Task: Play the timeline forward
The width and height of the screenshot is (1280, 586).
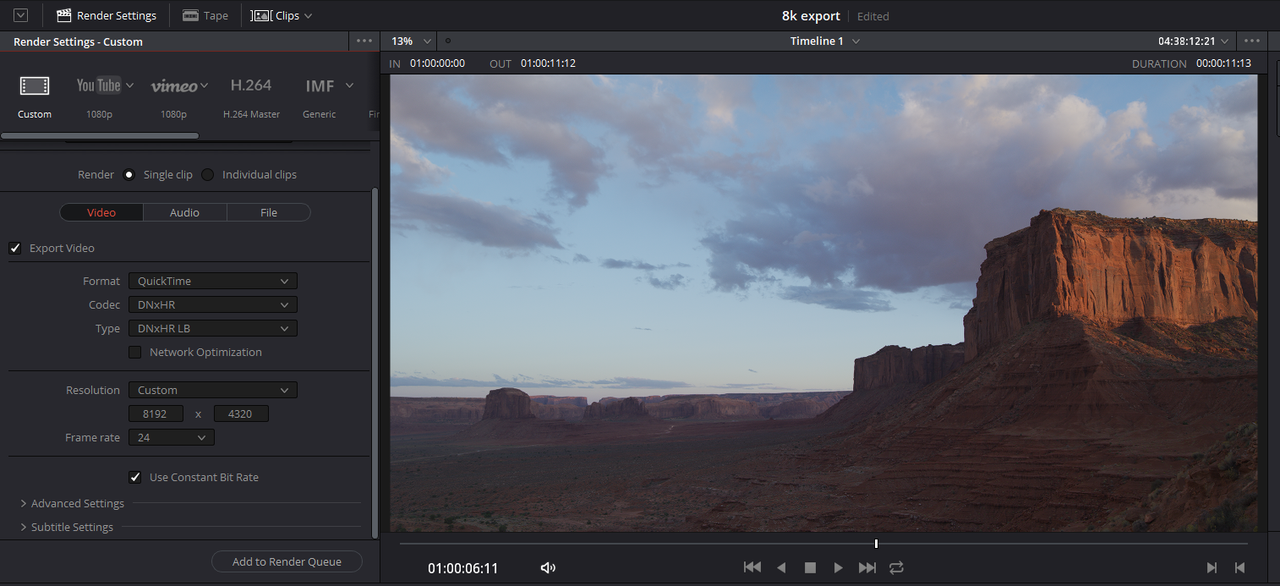Action: pyautogui.click(x=838, y=567)
